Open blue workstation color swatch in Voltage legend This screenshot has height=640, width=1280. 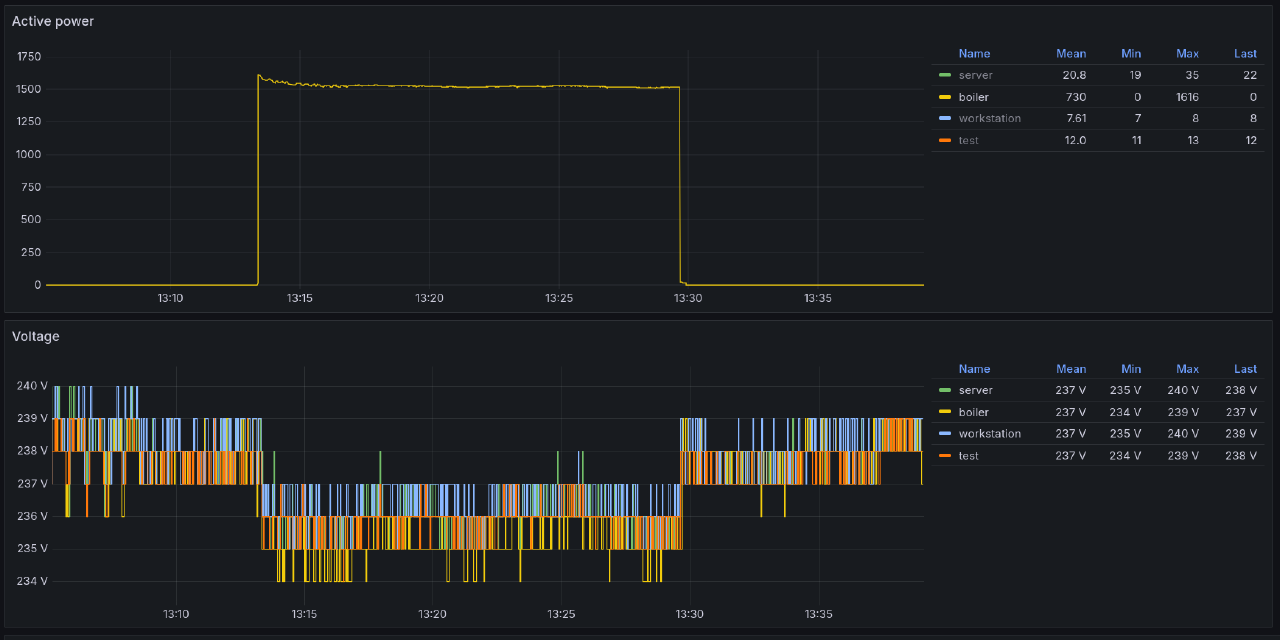(x=945, y=434)
